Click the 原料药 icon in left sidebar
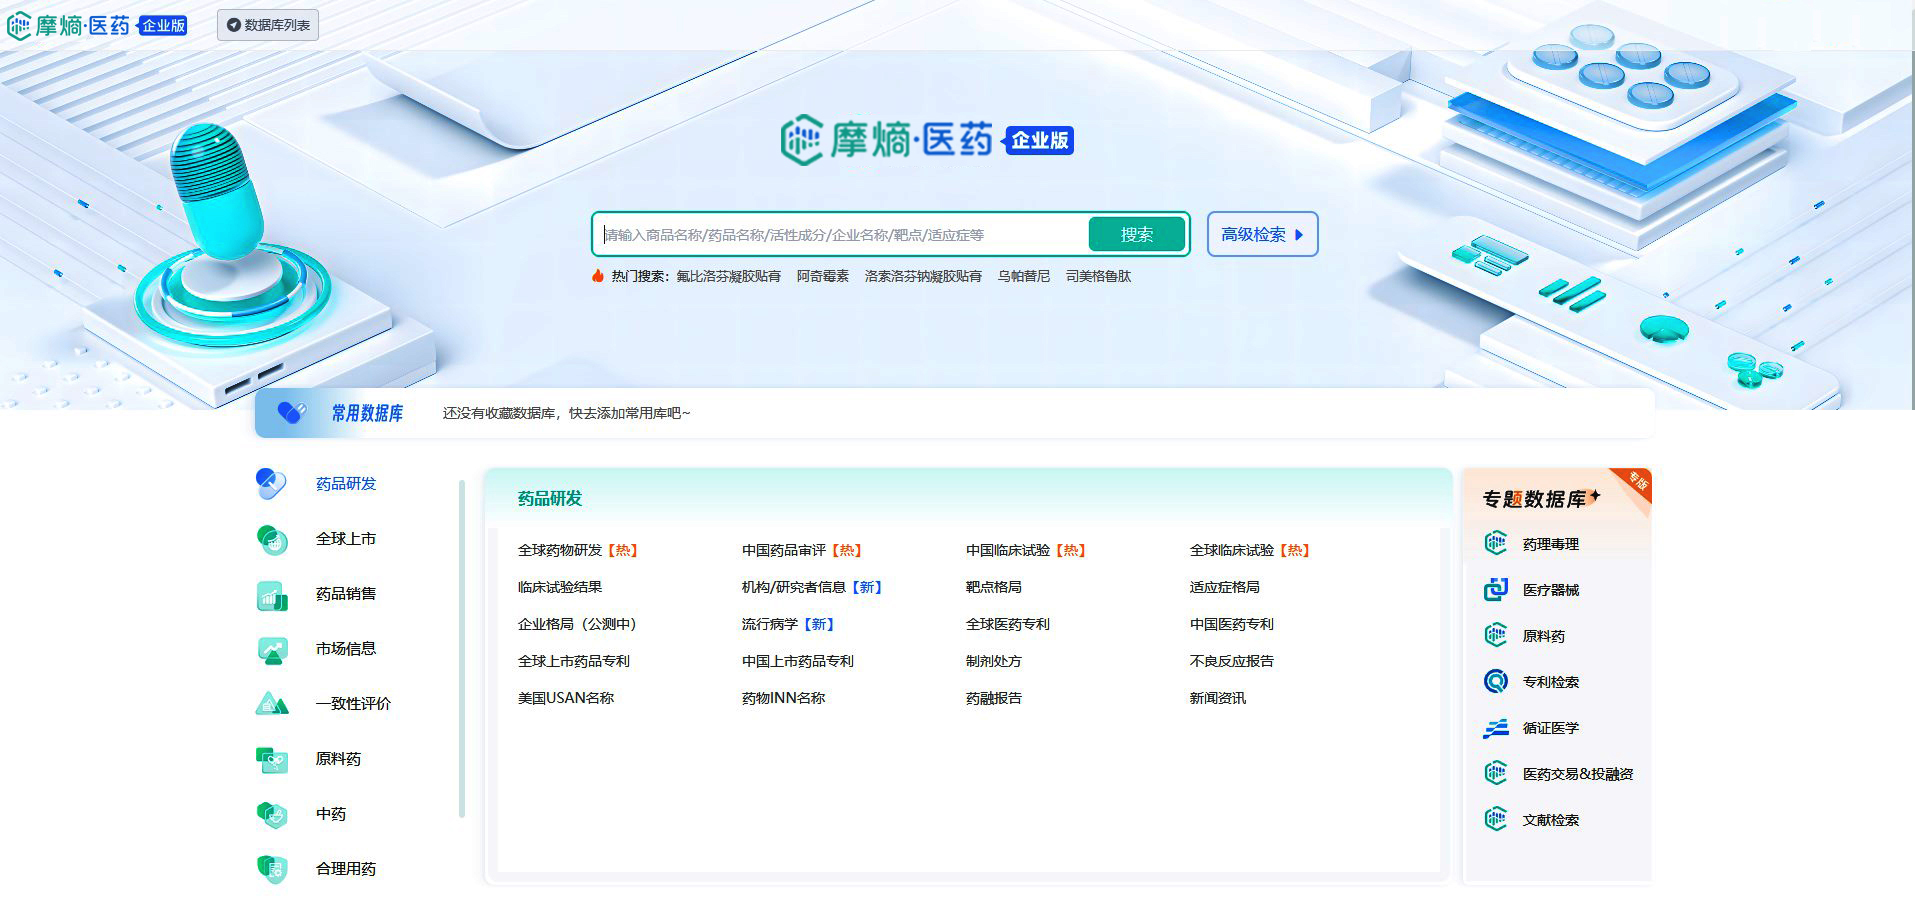 pos(272,760)
